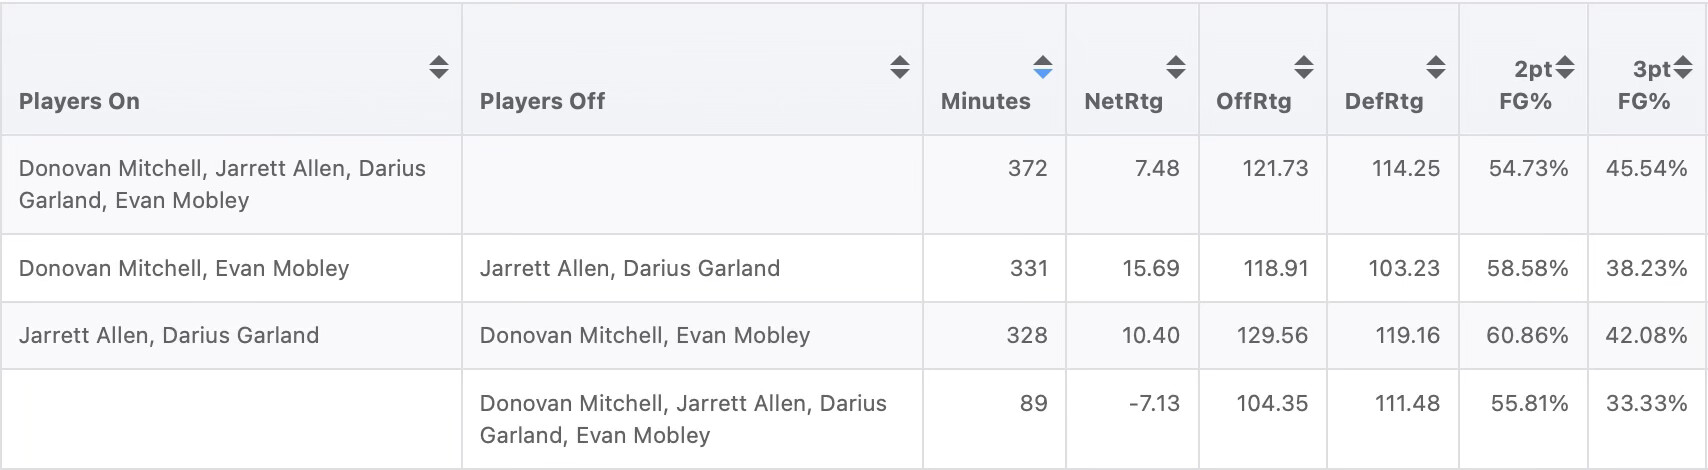This screenshot has width=1708, height=470.
Task: Click the 3pt FG% sort icon
Action: pyautogui.click(x=1683, y=67)
